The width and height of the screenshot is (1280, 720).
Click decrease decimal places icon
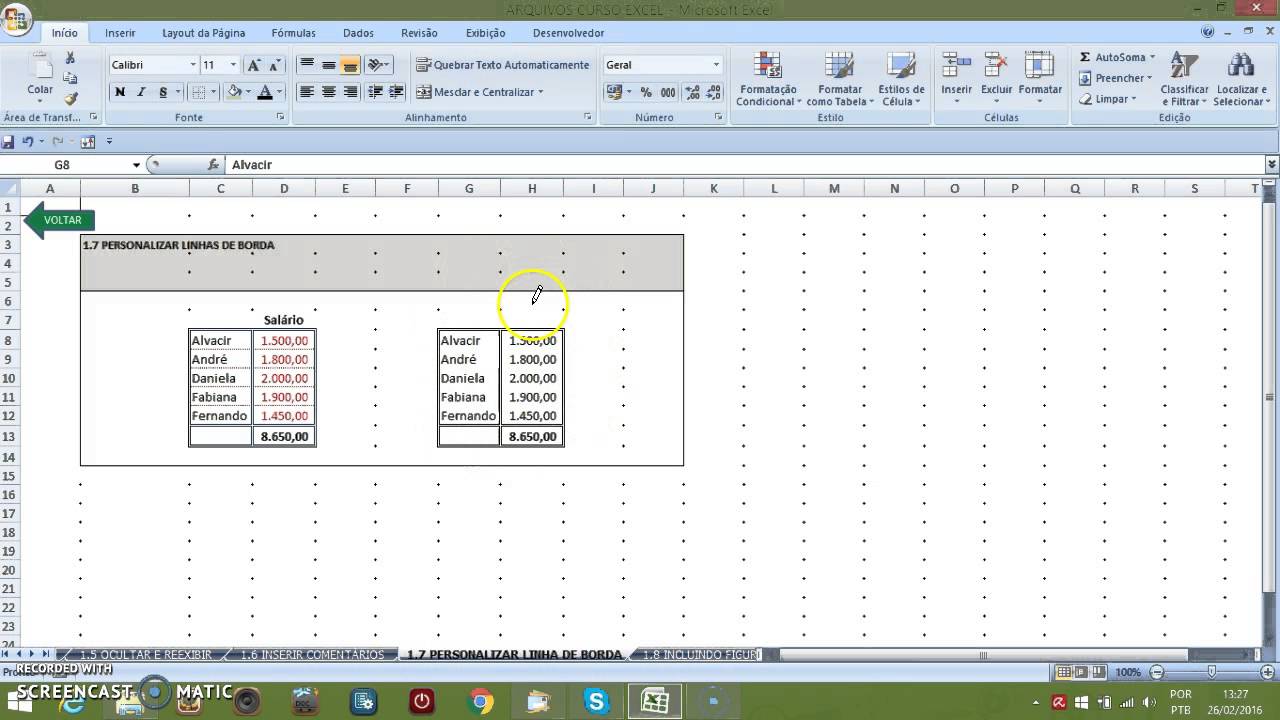pyautogui.click(x=713, y=92)
